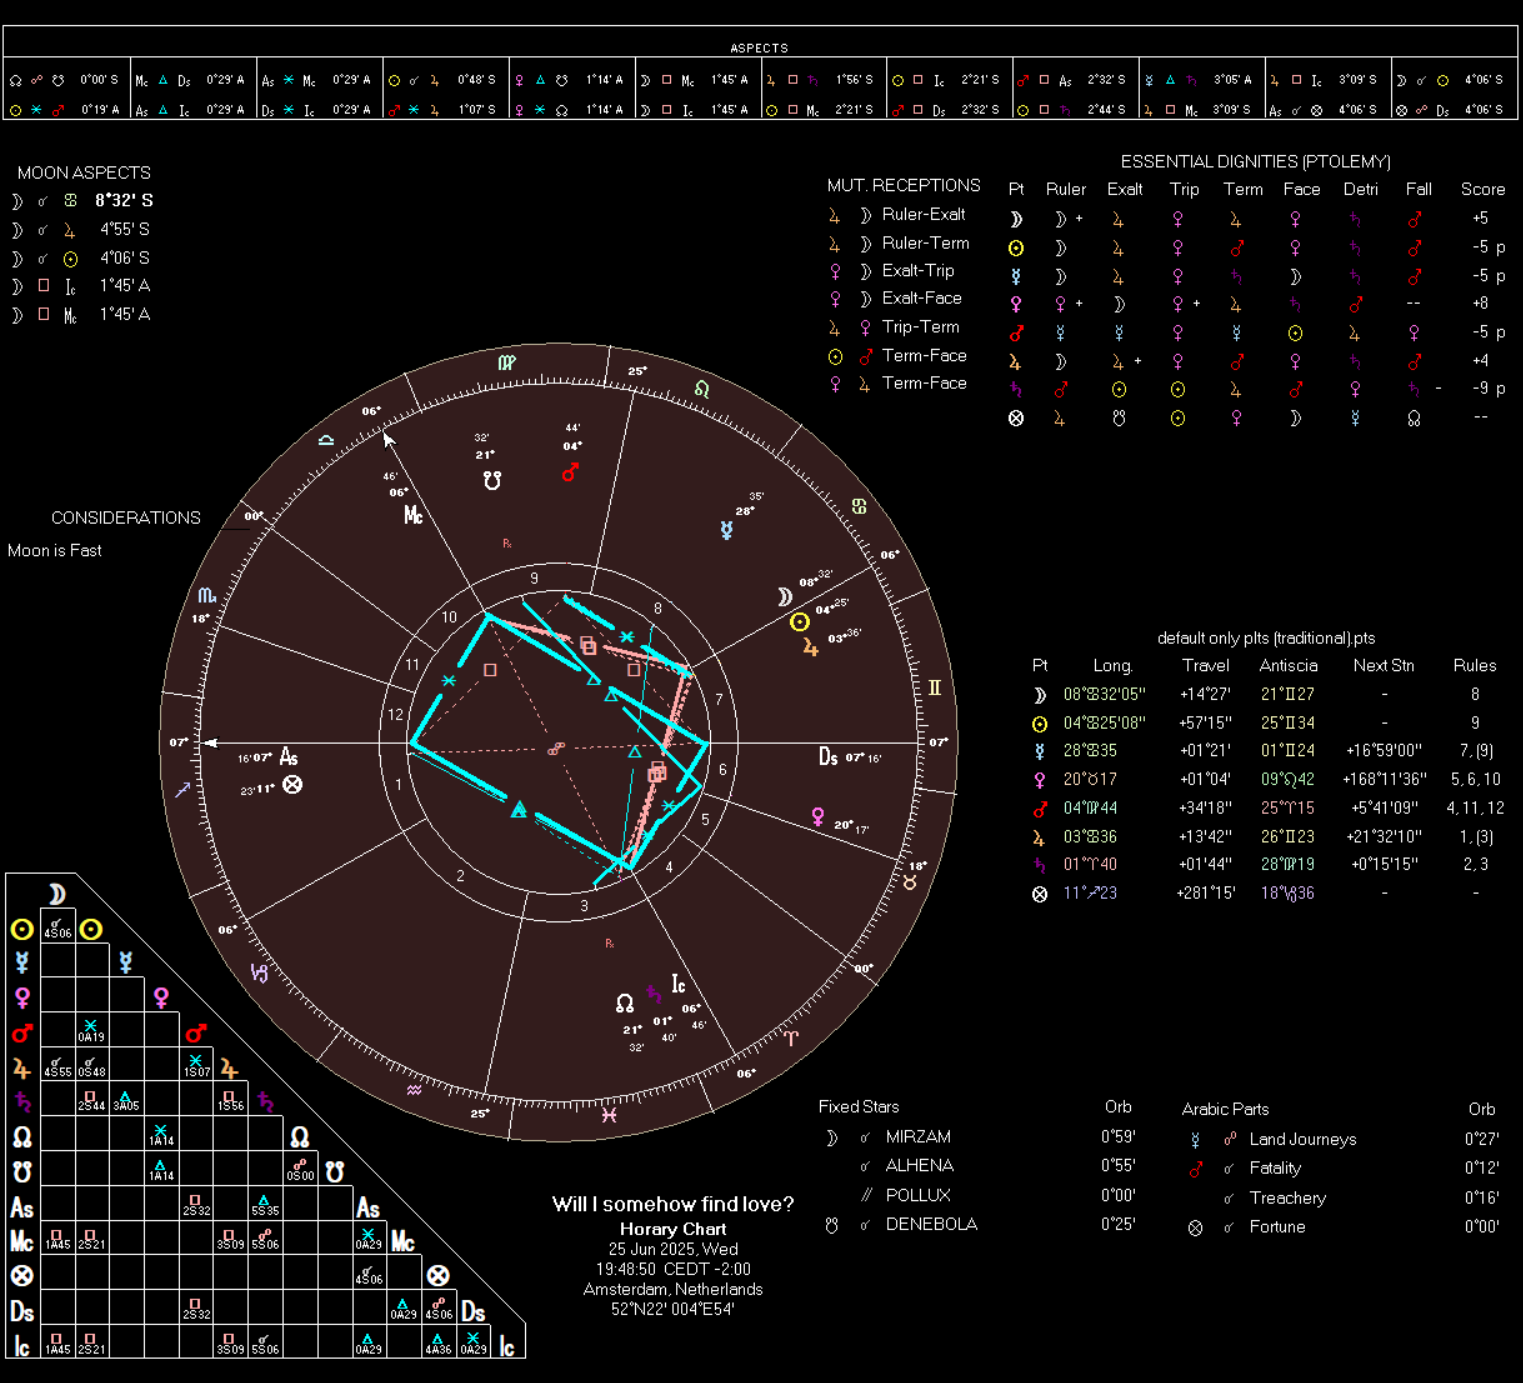
Task: Click the Antiscia column header
Action: point(1288,665)
